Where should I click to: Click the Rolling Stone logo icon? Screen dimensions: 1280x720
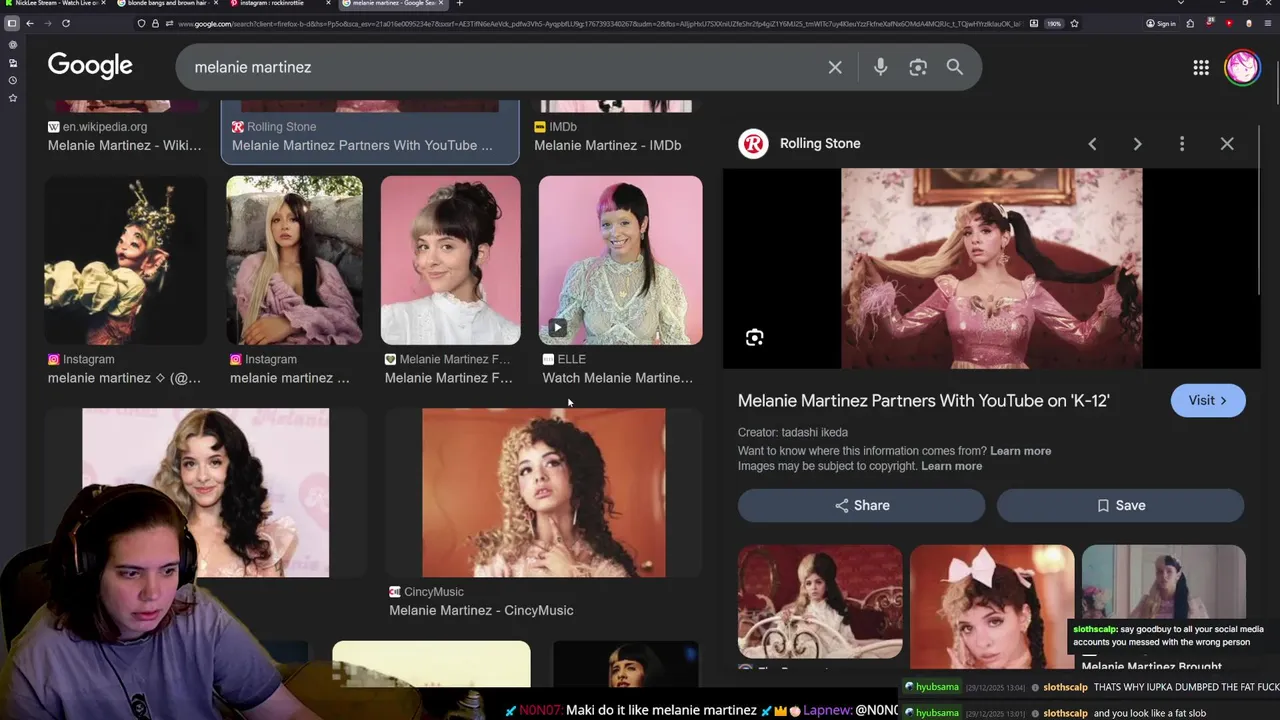753,144
